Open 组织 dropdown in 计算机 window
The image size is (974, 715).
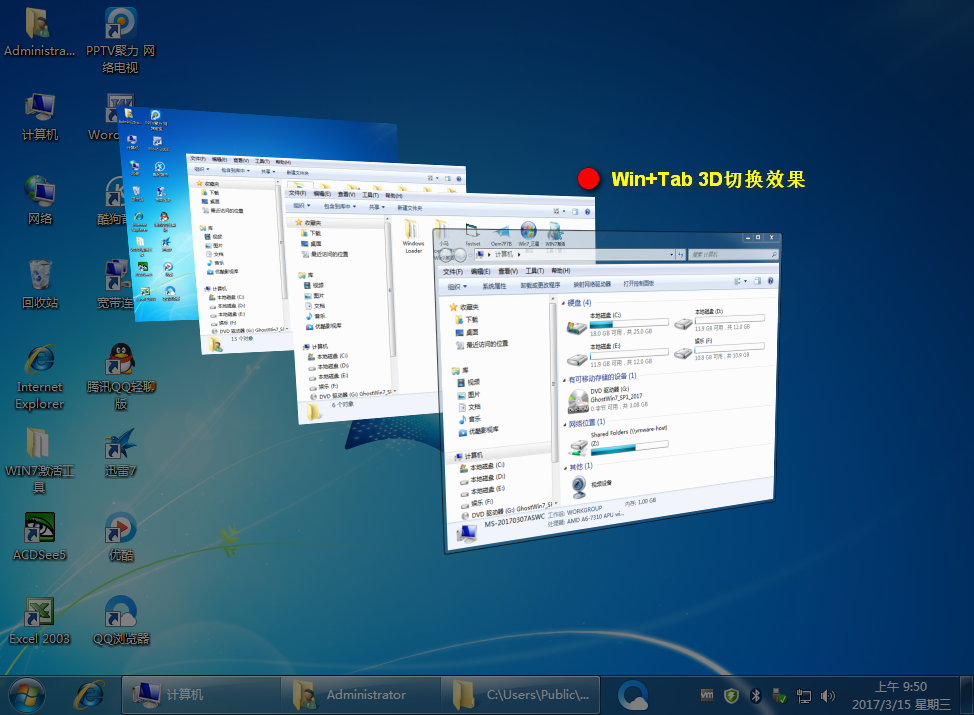pos(457,286)
